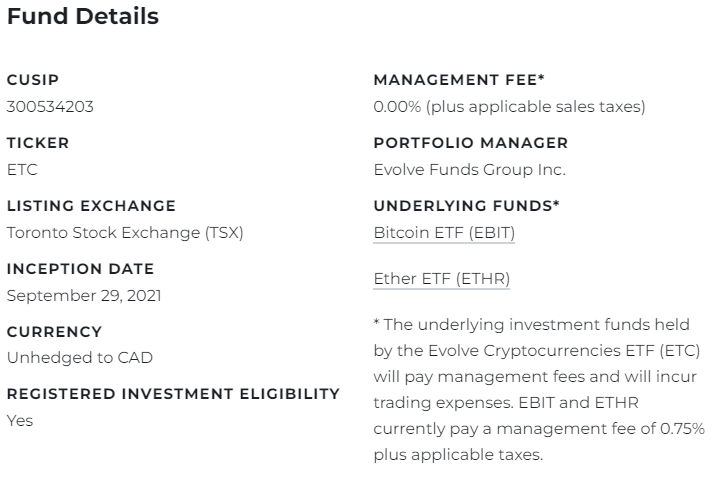This screenshot has width=723, height=478.
Task: Click the Yes eligibility value
Action: click(x=20, y=421)
